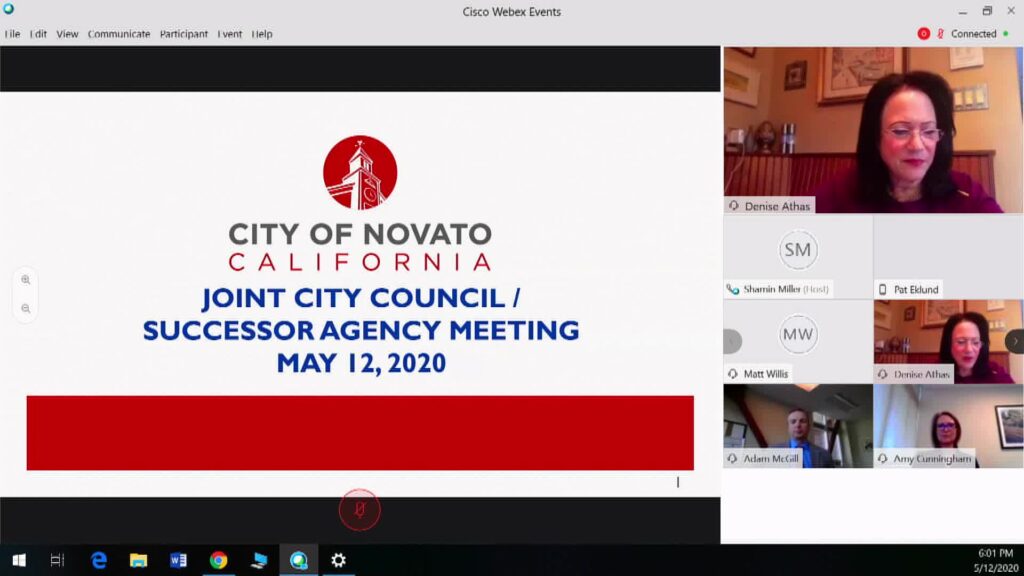Open File Explorer from the taskbar
The height and width of the screenshot is (576, 1024).
138,560
